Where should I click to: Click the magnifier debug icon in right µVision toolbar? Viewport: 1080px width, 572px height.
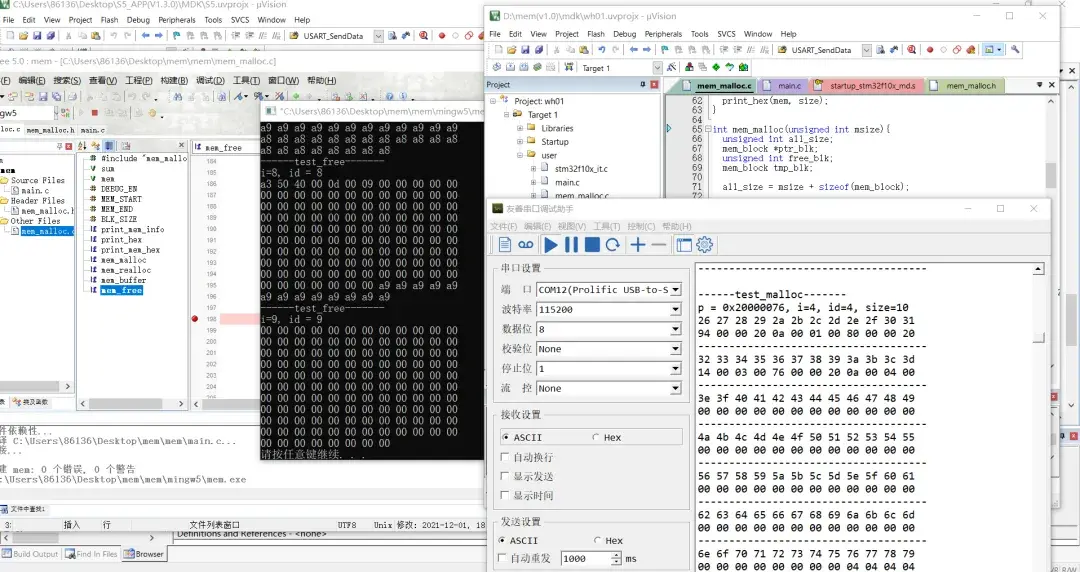click(911, 50)
